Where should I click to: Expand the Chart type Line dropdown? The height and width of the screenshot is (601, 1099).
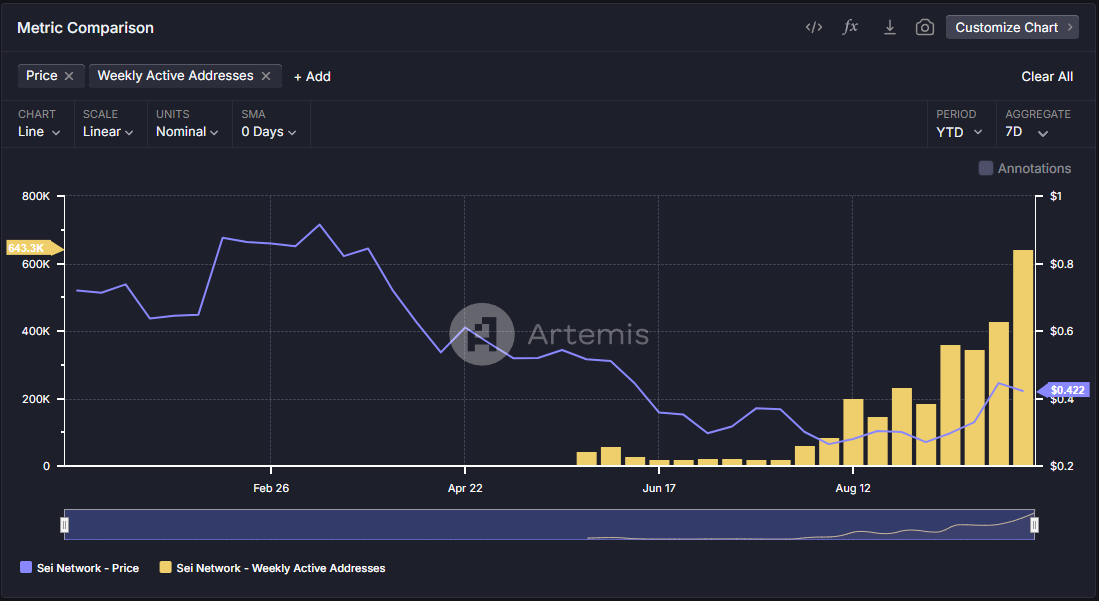pyautogui.click(x=39, y=132)
